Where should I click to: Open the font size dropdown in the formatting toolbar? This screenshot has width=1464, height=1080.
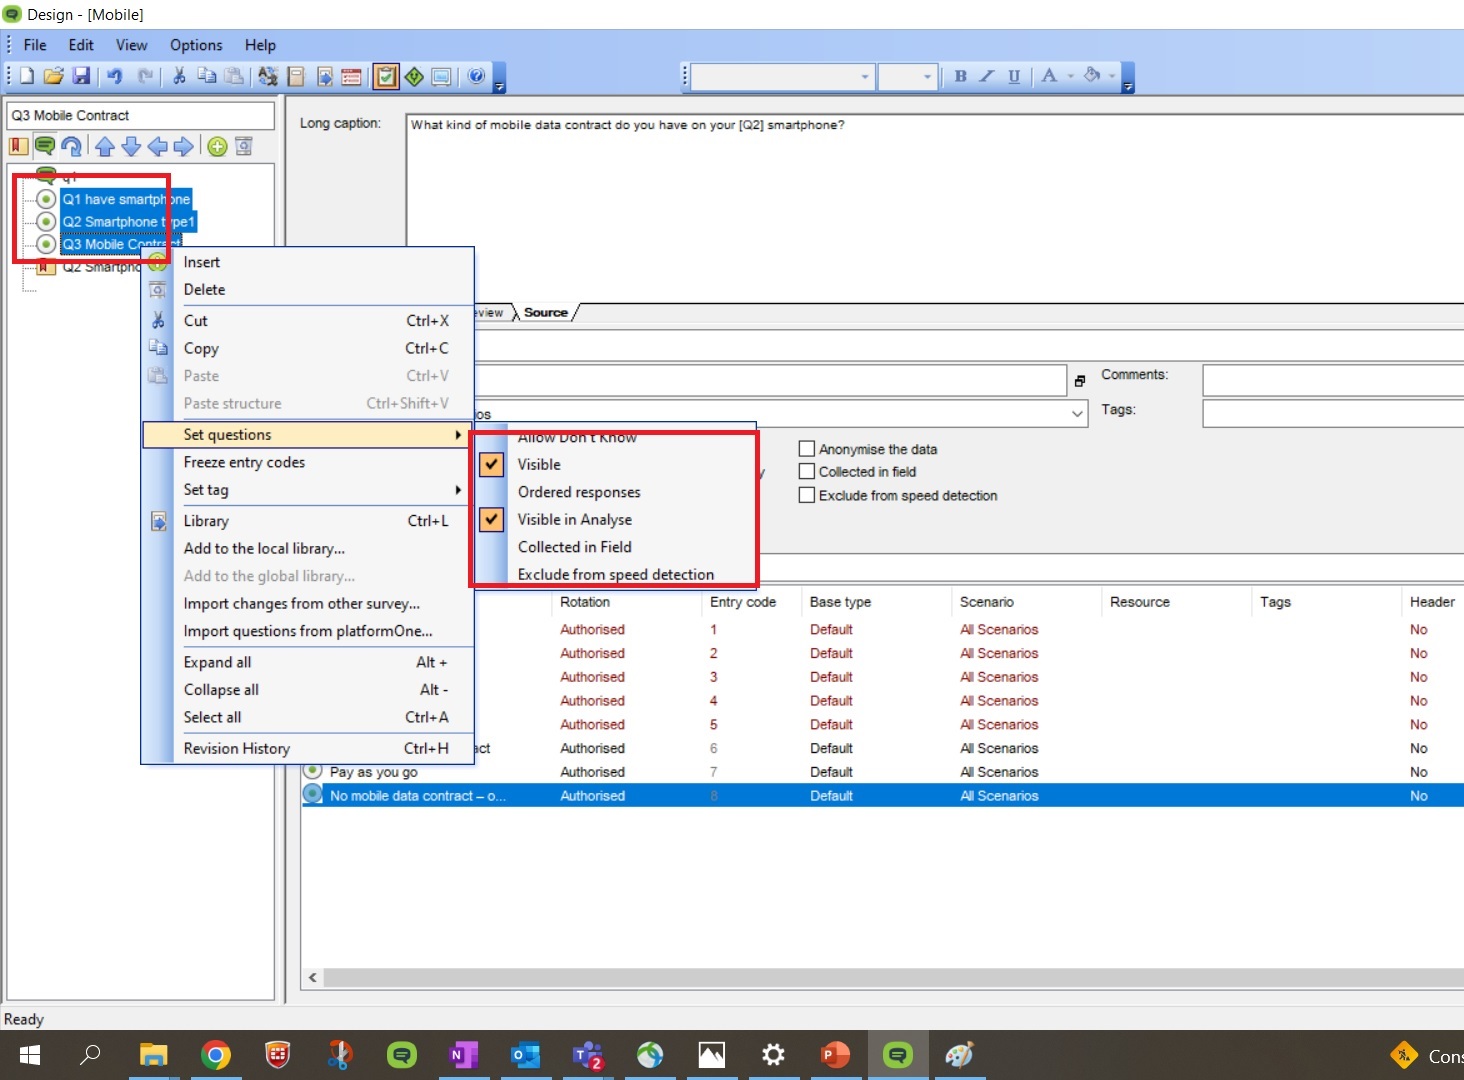(927, 76)
